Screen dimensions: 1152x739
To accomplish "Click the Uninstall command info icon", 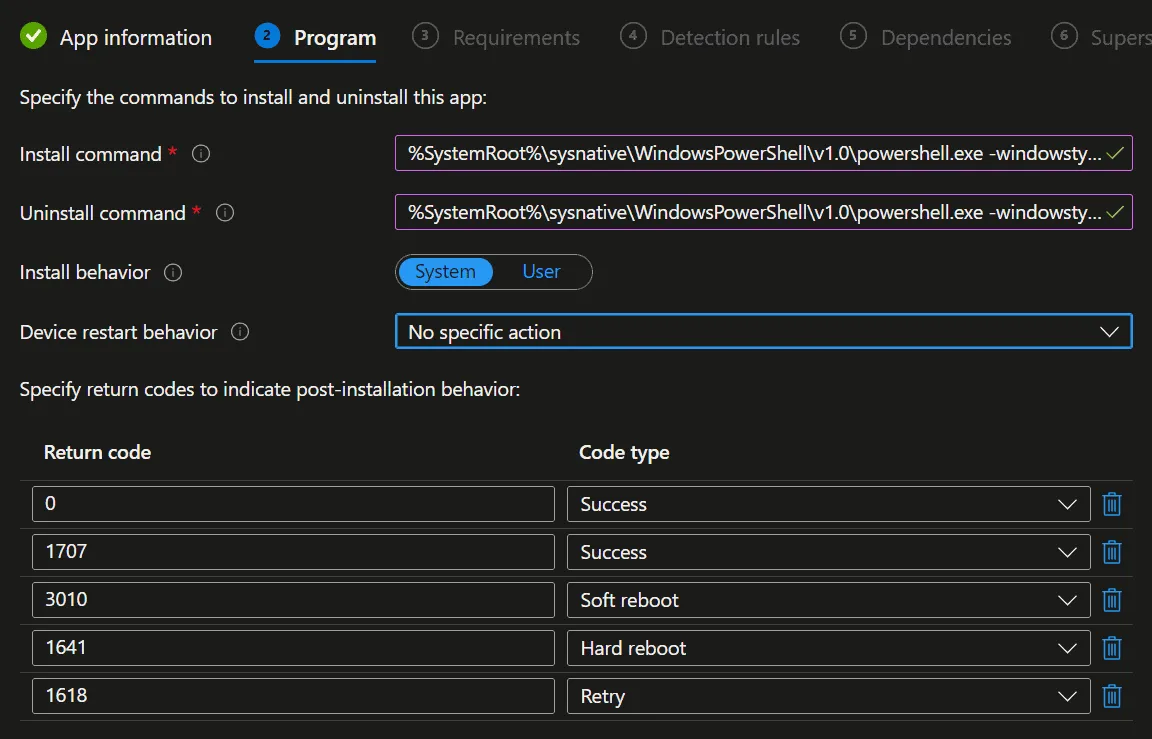I will (225, 213).
